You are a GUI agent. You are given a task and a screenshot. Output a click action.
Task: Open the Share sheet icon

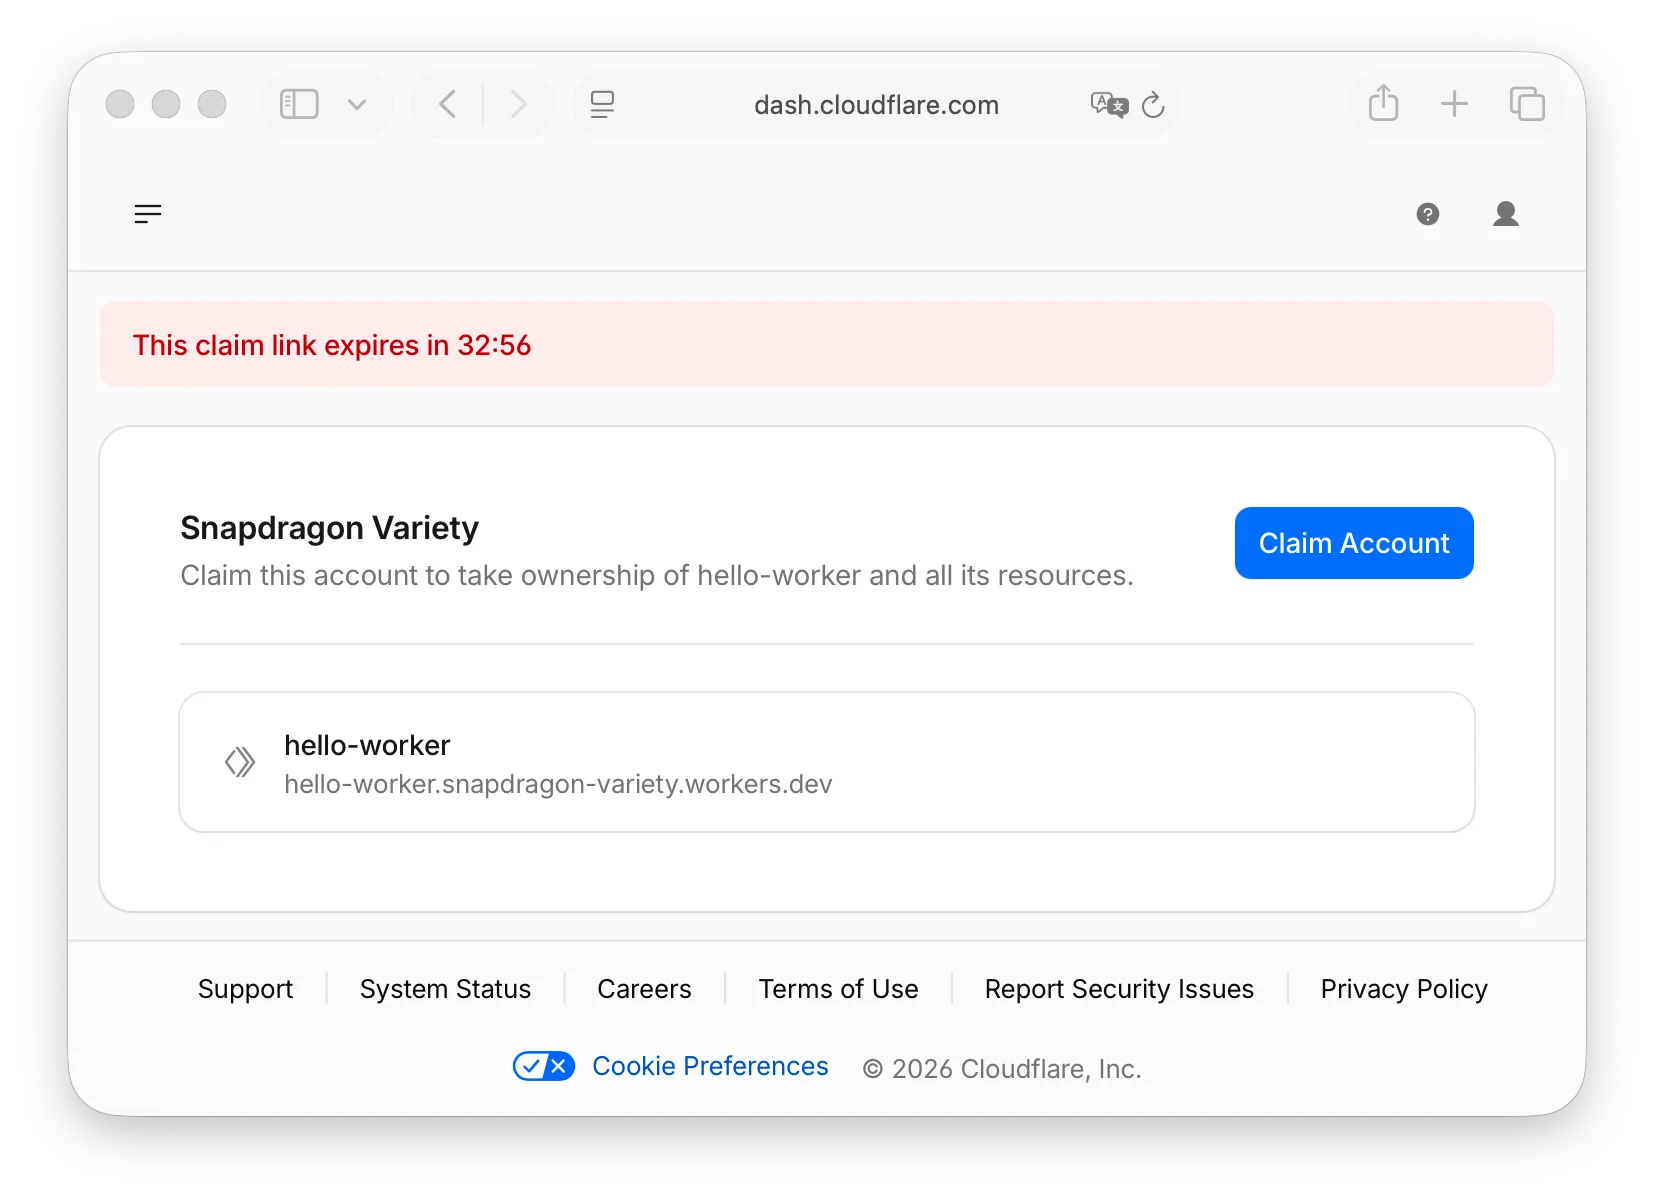pos(1383,103)
